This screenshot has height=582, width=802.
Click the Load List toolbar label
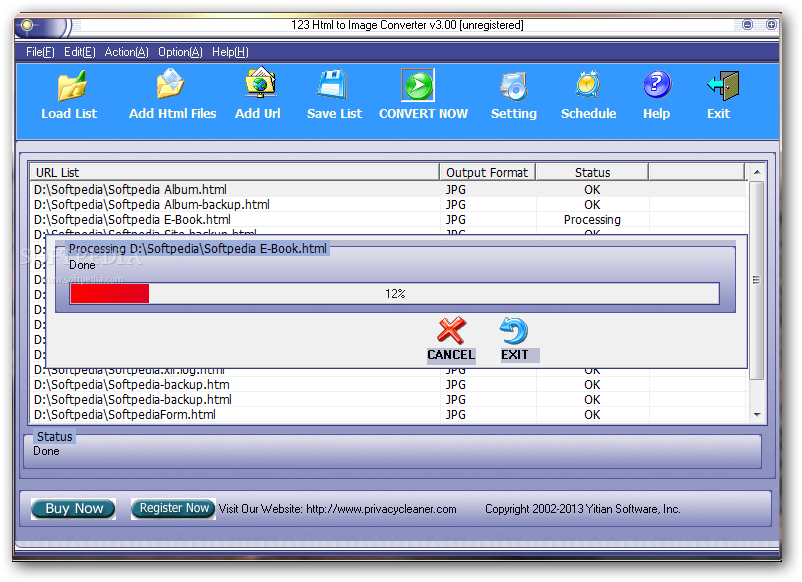tap(69, 114)
